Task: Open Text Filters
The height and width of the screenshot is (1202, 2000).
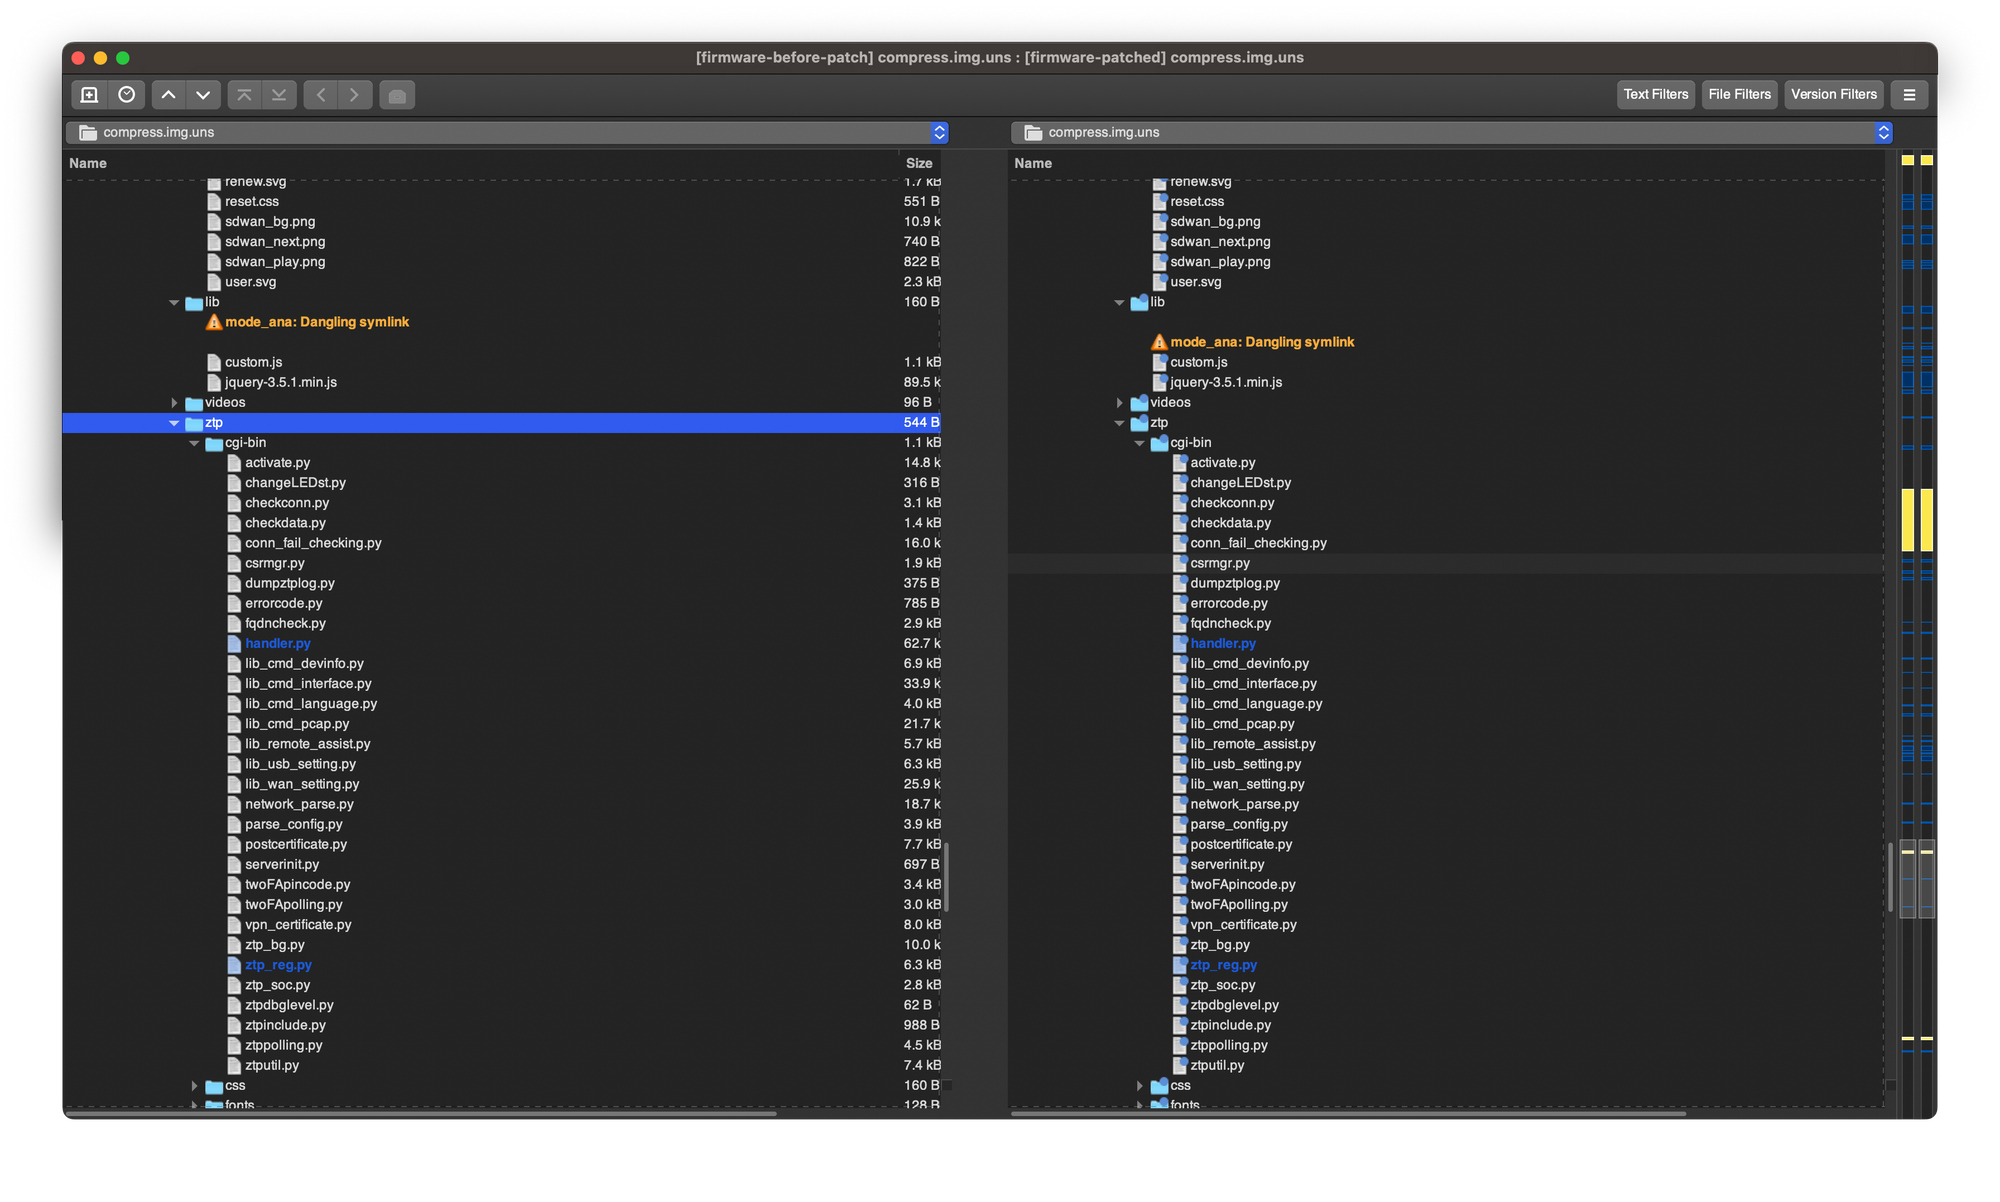Action: pyautogui.click(x=1655, y=95)
